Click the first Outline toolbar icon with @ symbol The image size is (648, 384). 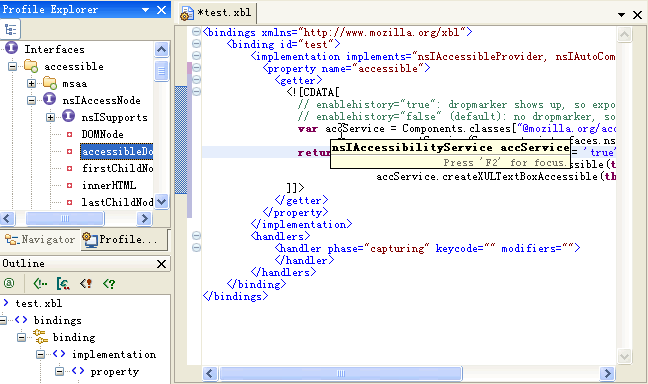tap(9, 283)
